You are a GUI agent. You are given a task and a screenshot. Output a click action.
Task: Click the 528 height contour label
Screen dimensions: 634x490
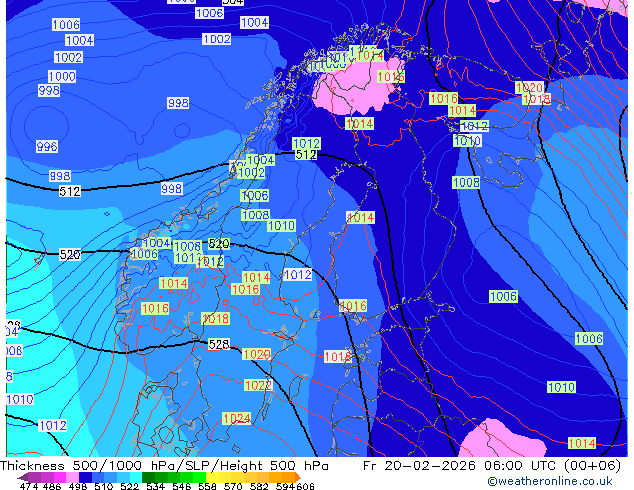click(x=219, y=344)
